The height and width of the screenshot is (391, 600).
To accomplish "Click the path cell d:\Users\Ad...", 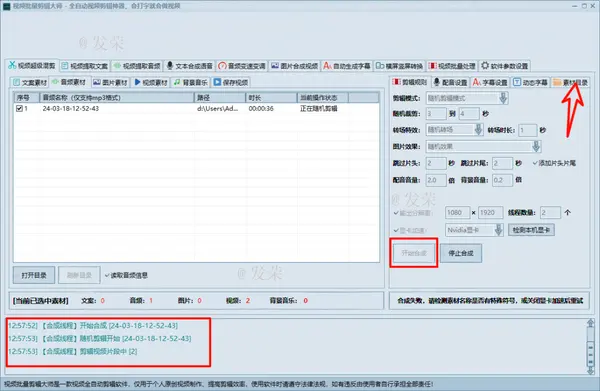I will click(218, 109).
